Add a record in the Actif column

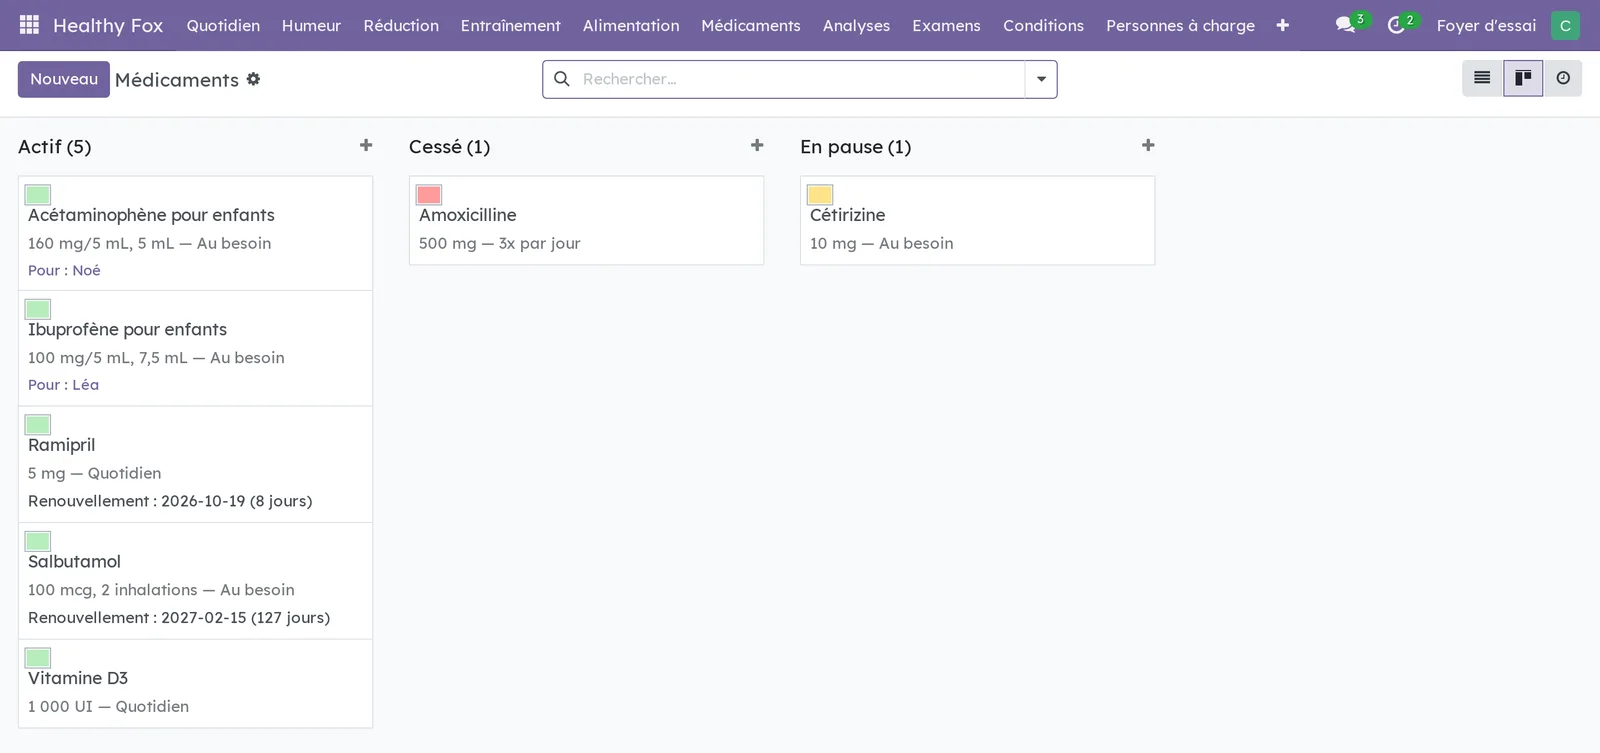tap(366, 146)
